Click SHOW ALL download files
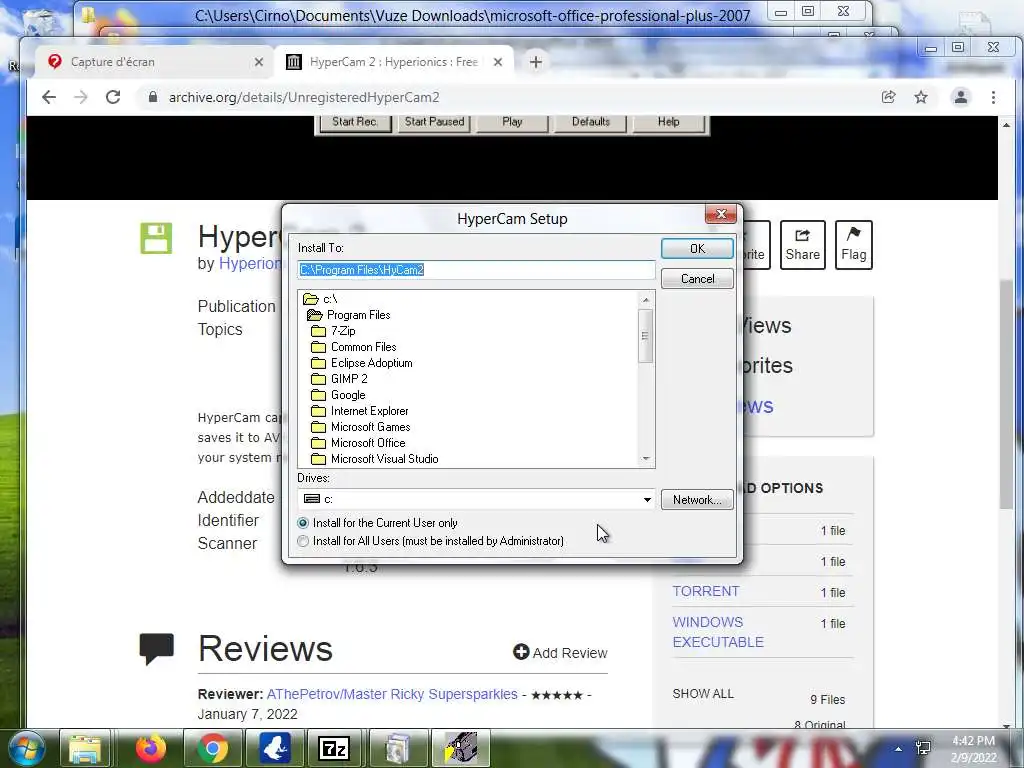Screen dimensions: 1024x768 pos(703,694)
